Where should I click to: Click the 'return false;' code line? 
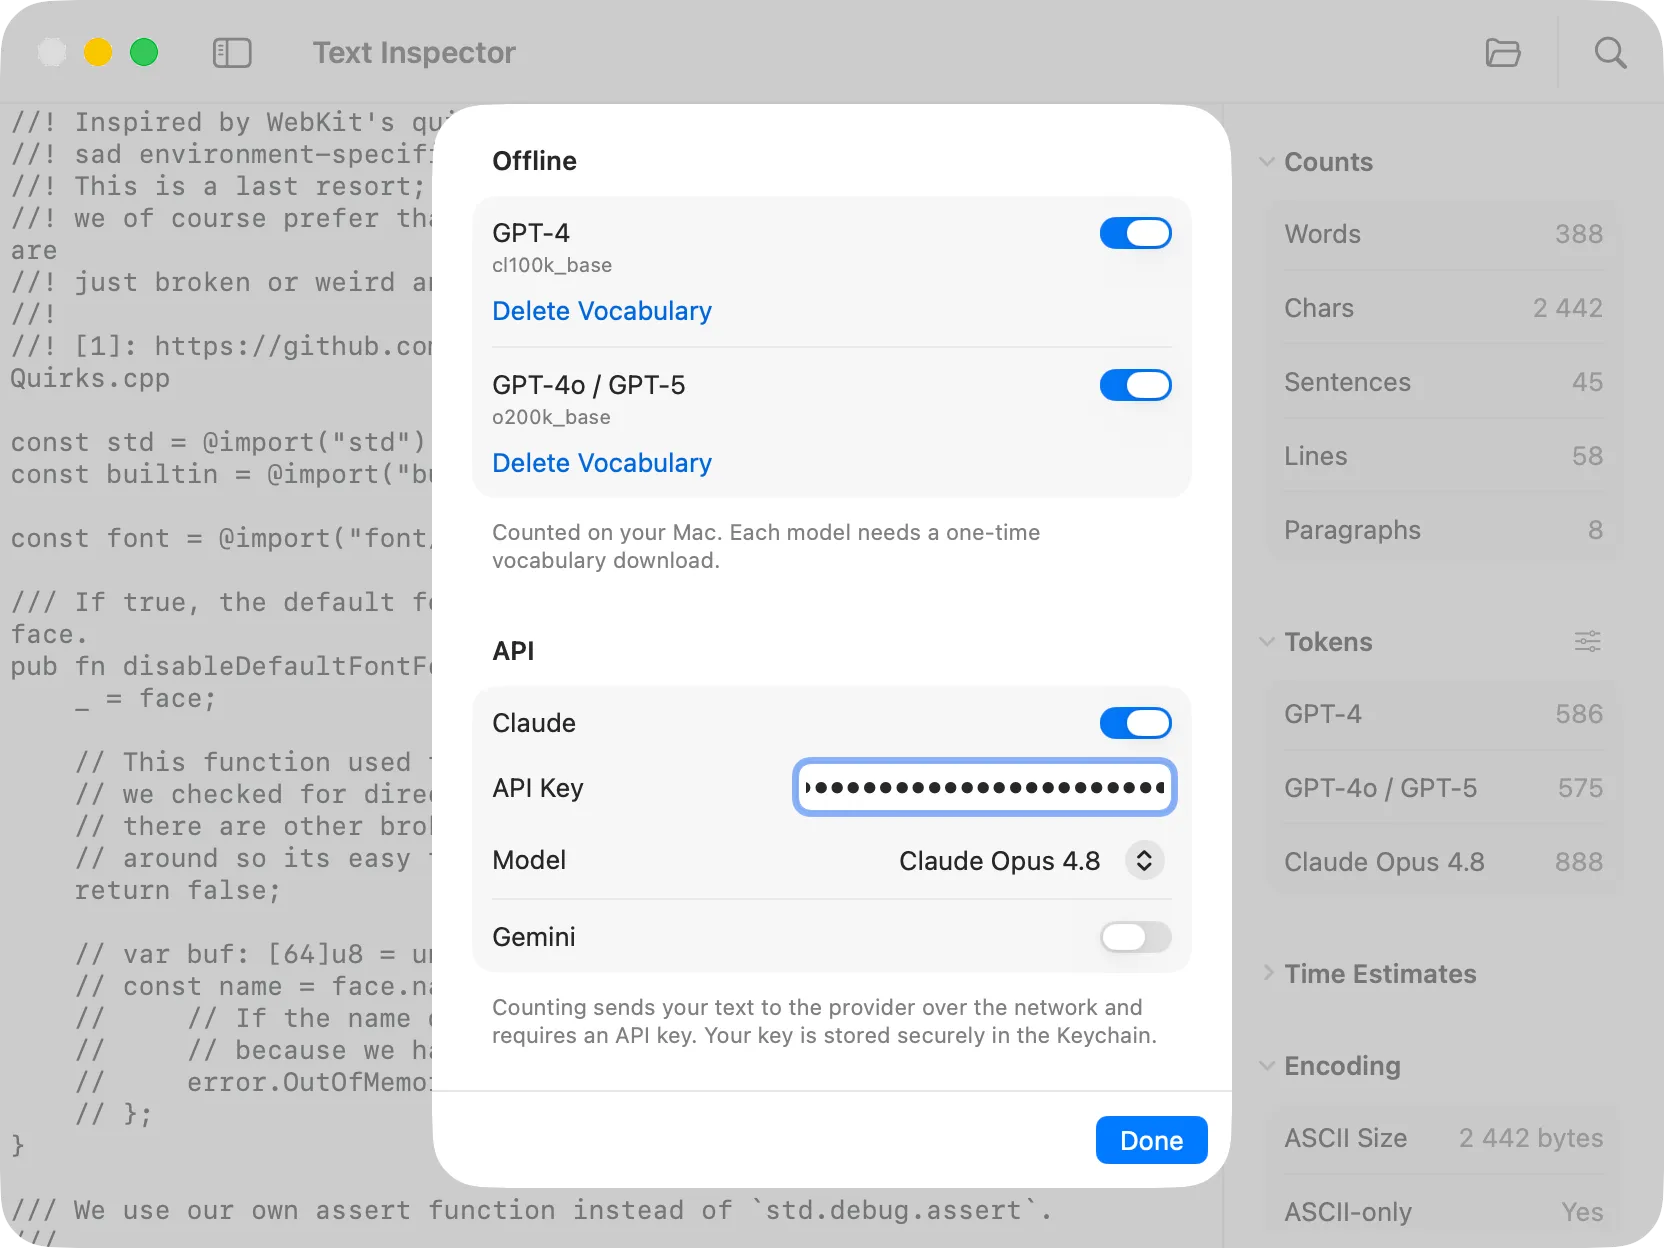178,890
